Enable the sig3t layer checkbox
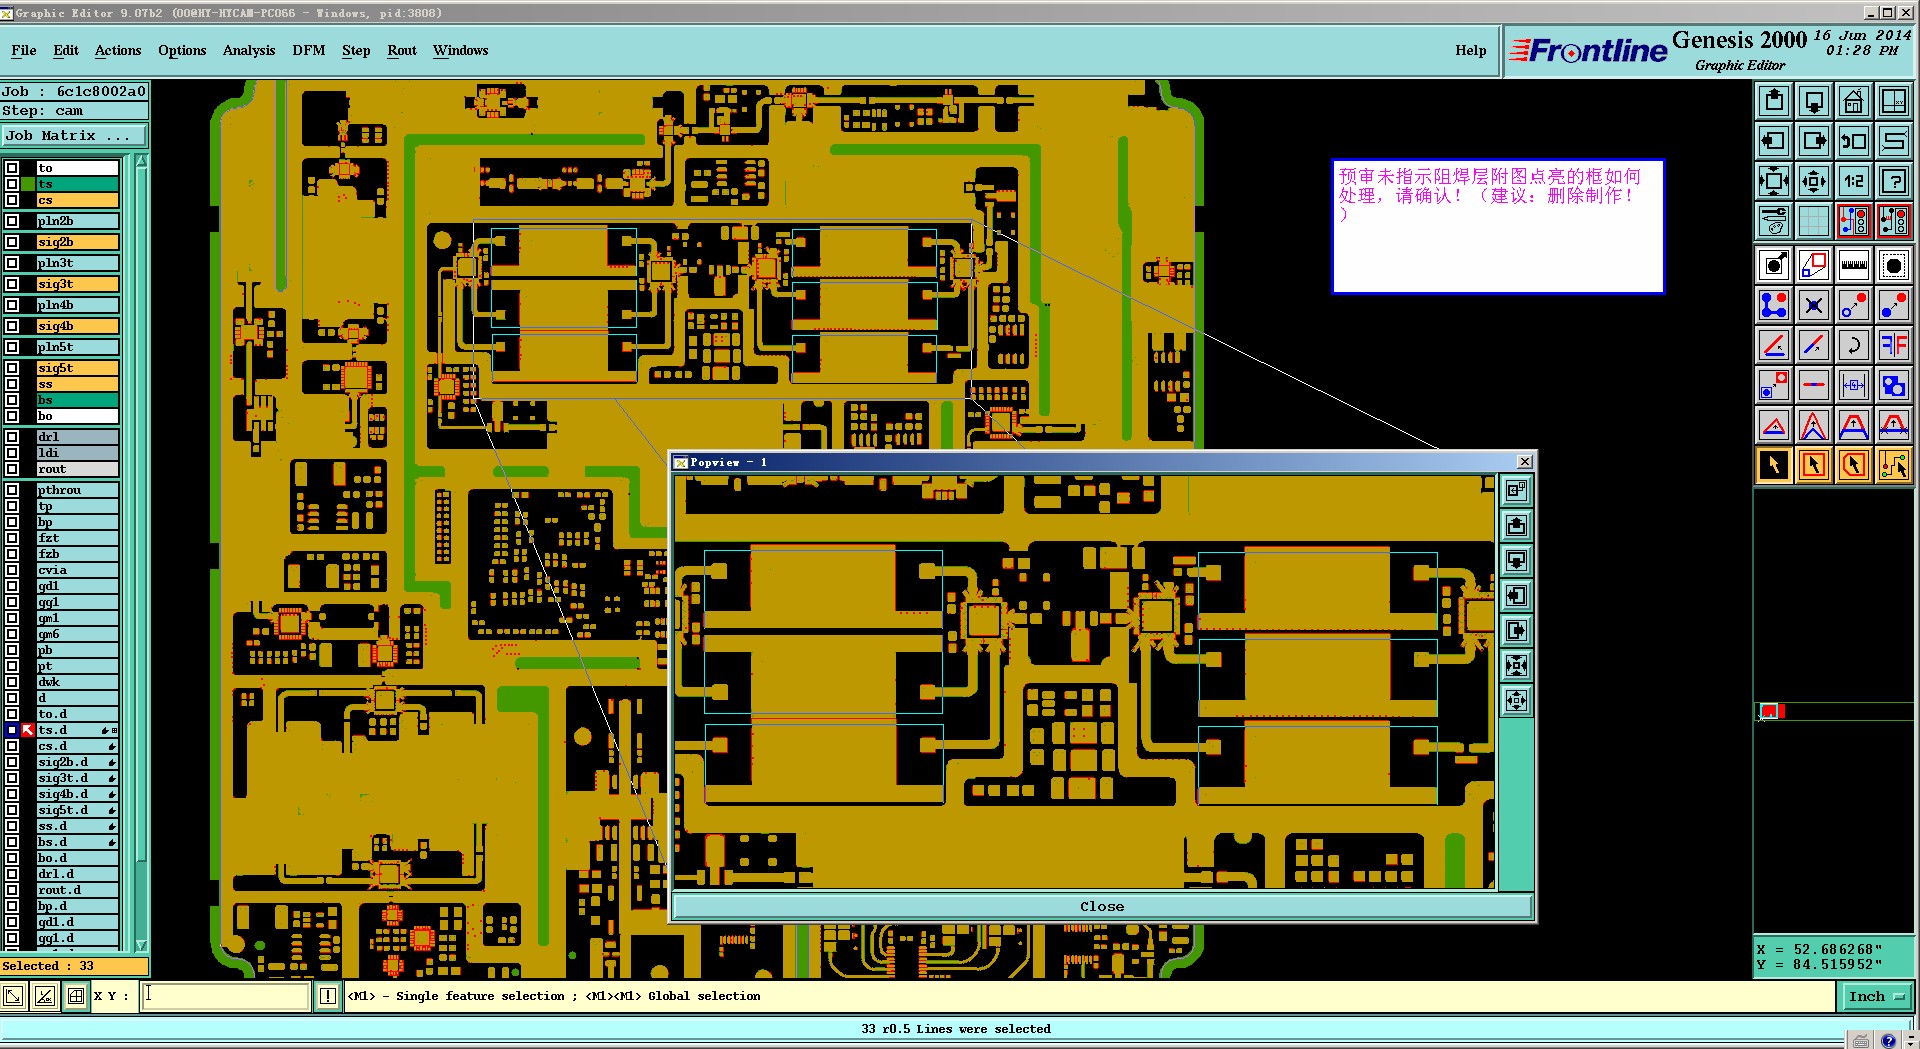Screen dimensions: 1920x1049 12,284
